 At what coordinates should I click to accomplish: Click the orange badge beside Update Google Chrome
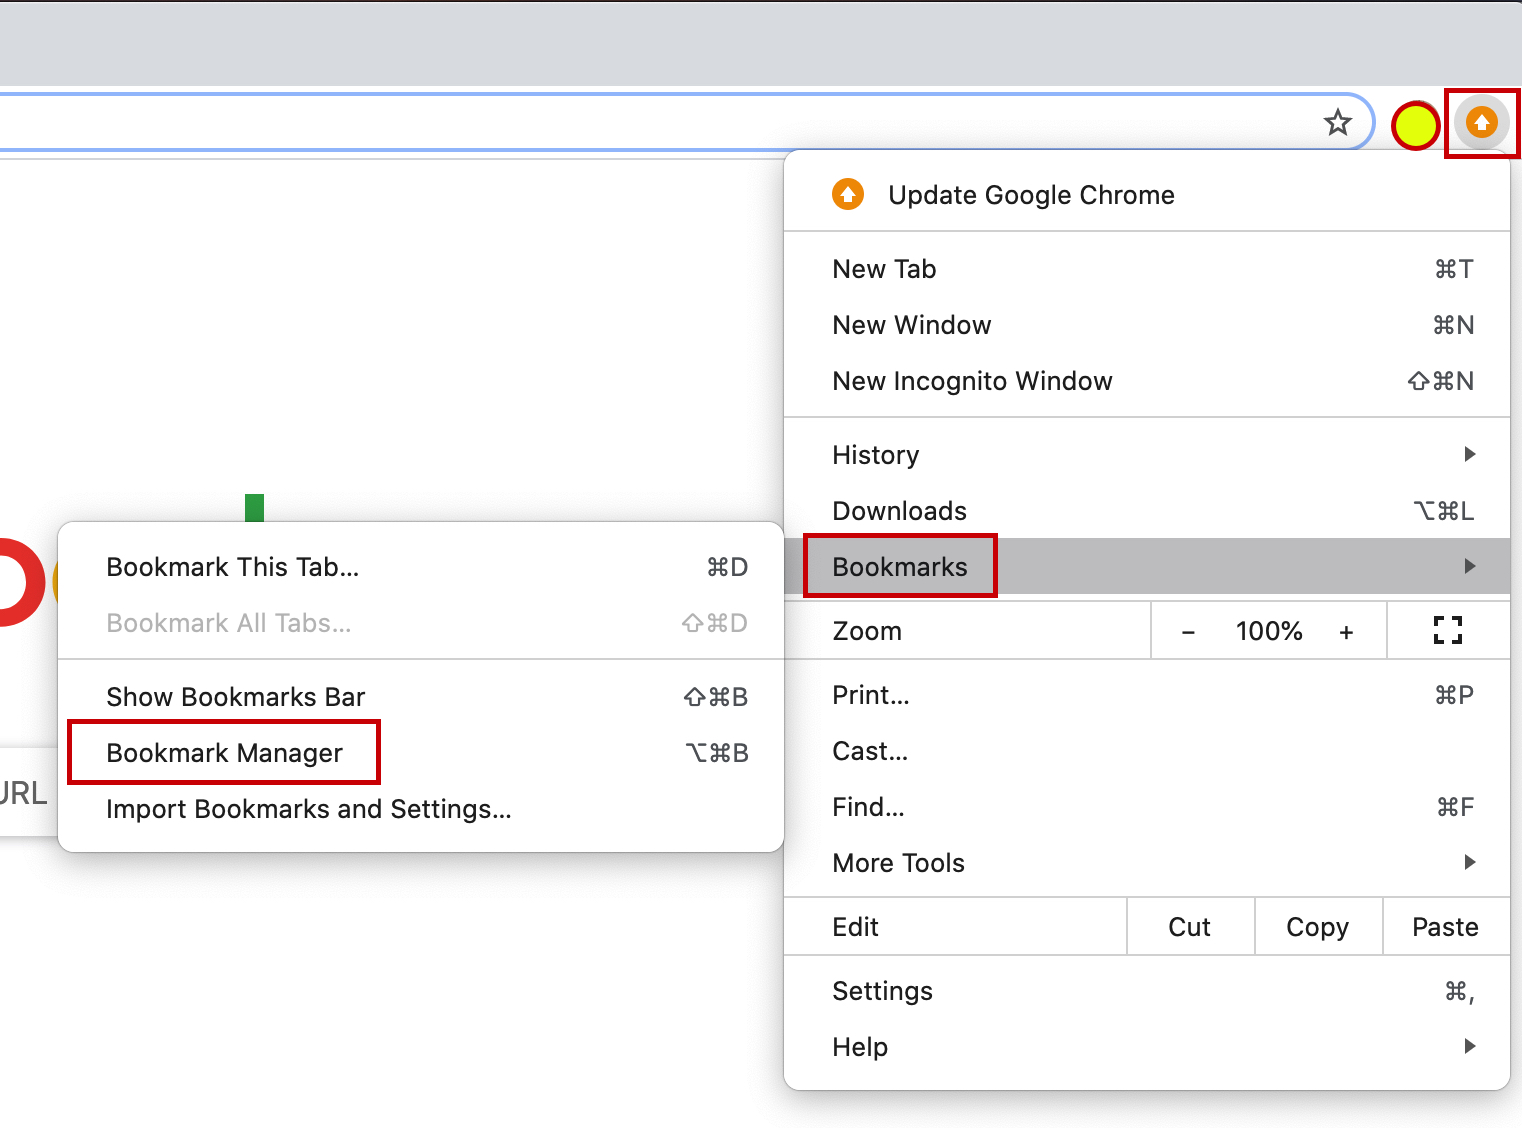point(847,194)
